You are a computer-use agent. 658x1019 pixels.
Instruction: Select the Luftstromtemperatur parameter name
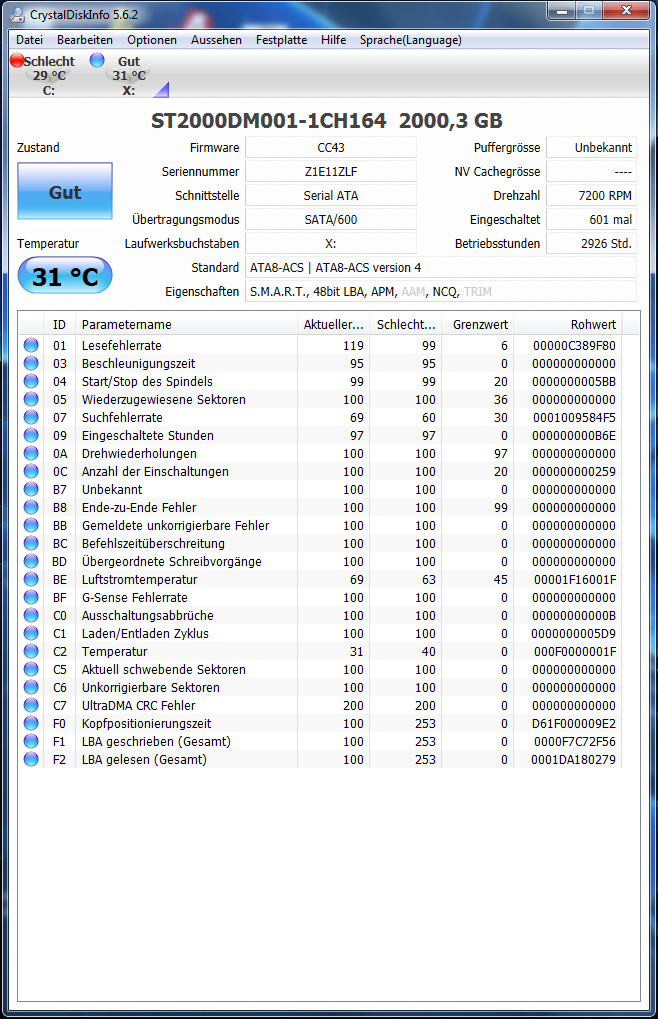coord(140,579)
